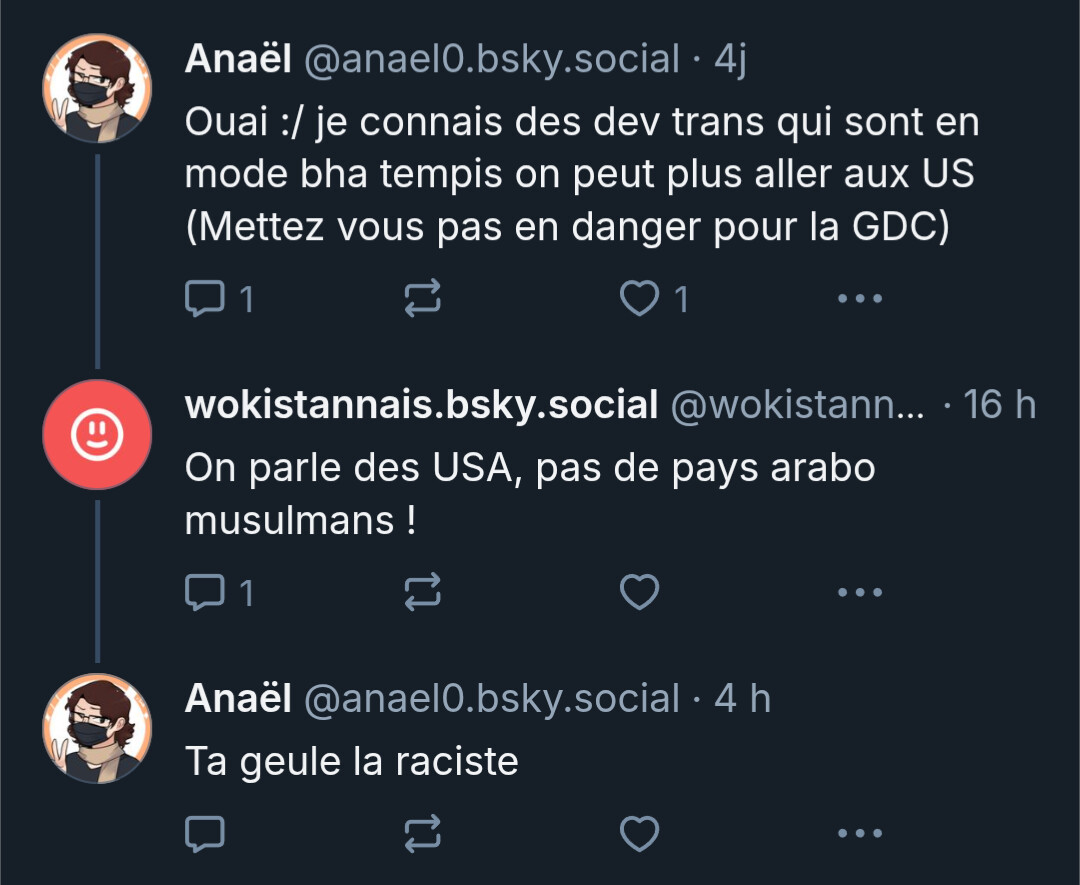This screenshot has width=1080, height=885.
Task: Open Anaël's avatar on the first post
Action: tap(97, 88)
